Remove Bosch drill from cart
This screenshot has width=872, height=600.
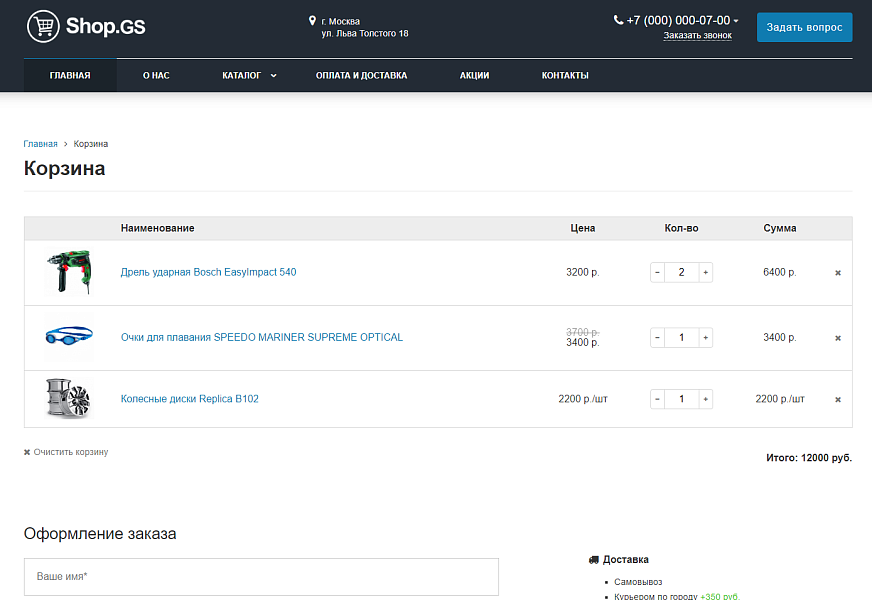838,272
